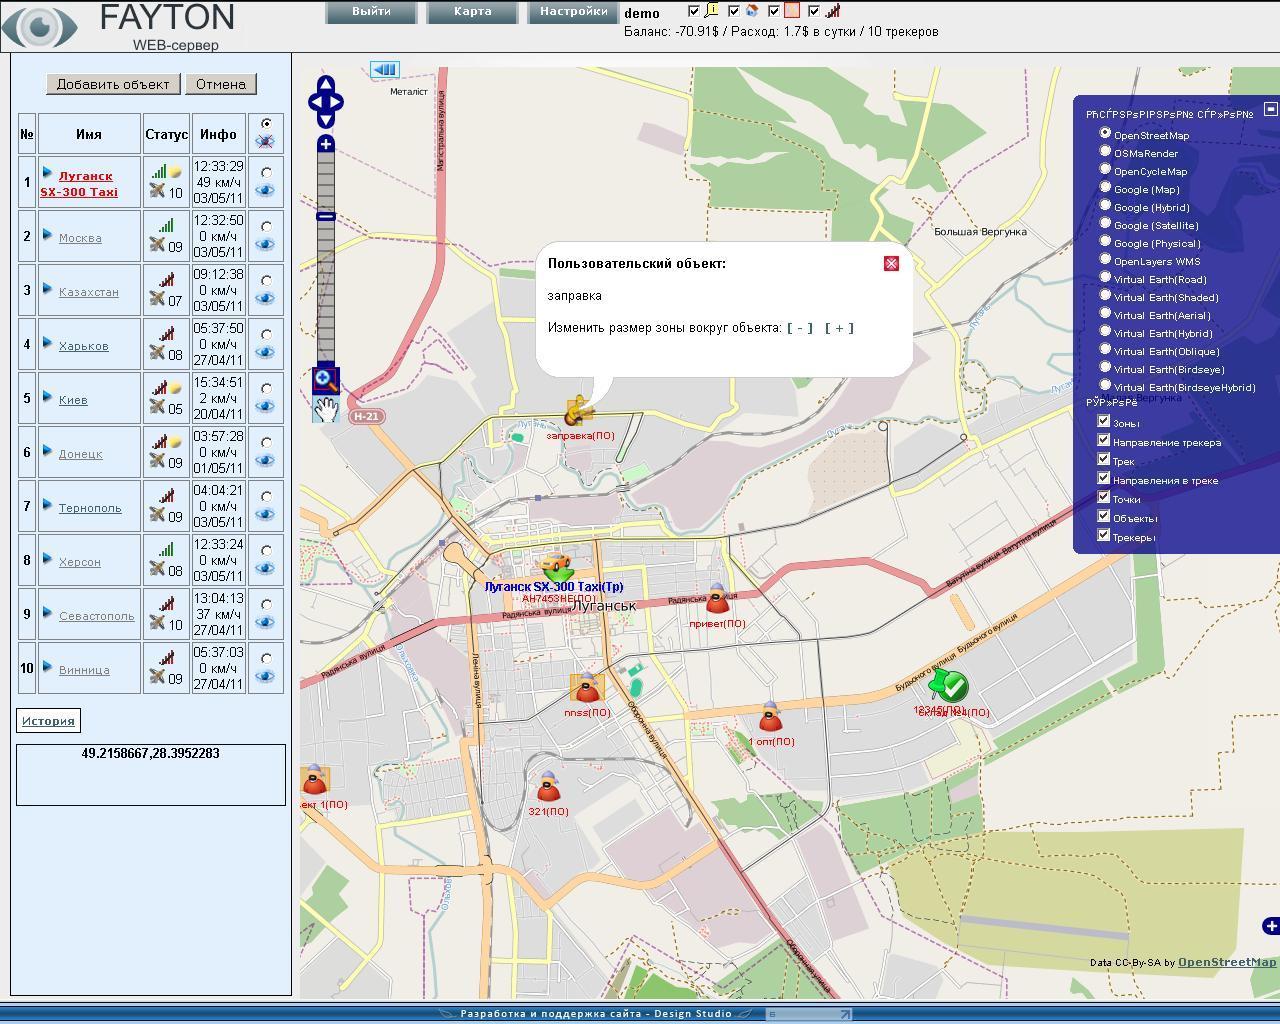Select radio button in Харьков row
The image size is (1280, 1024).
click(x=266, y=335)
